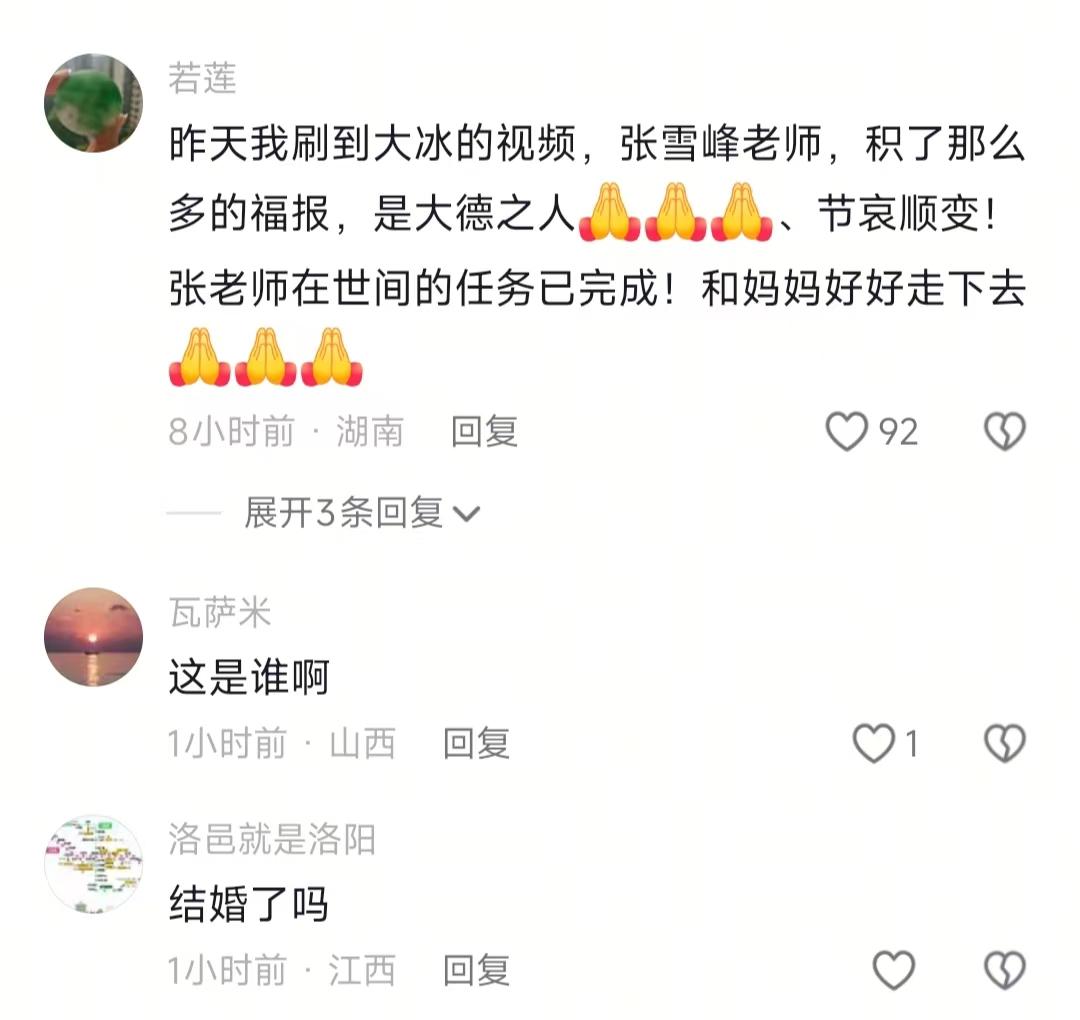Open the username 瓦萨米

pos(220,612)
